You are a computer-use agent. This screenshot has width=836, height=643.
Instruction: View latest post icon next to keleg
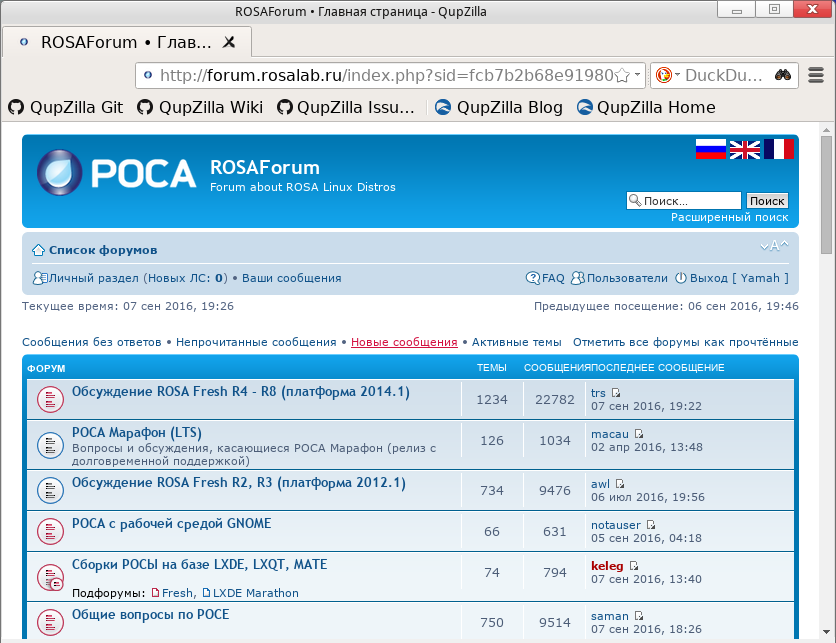tap(633, 566)
